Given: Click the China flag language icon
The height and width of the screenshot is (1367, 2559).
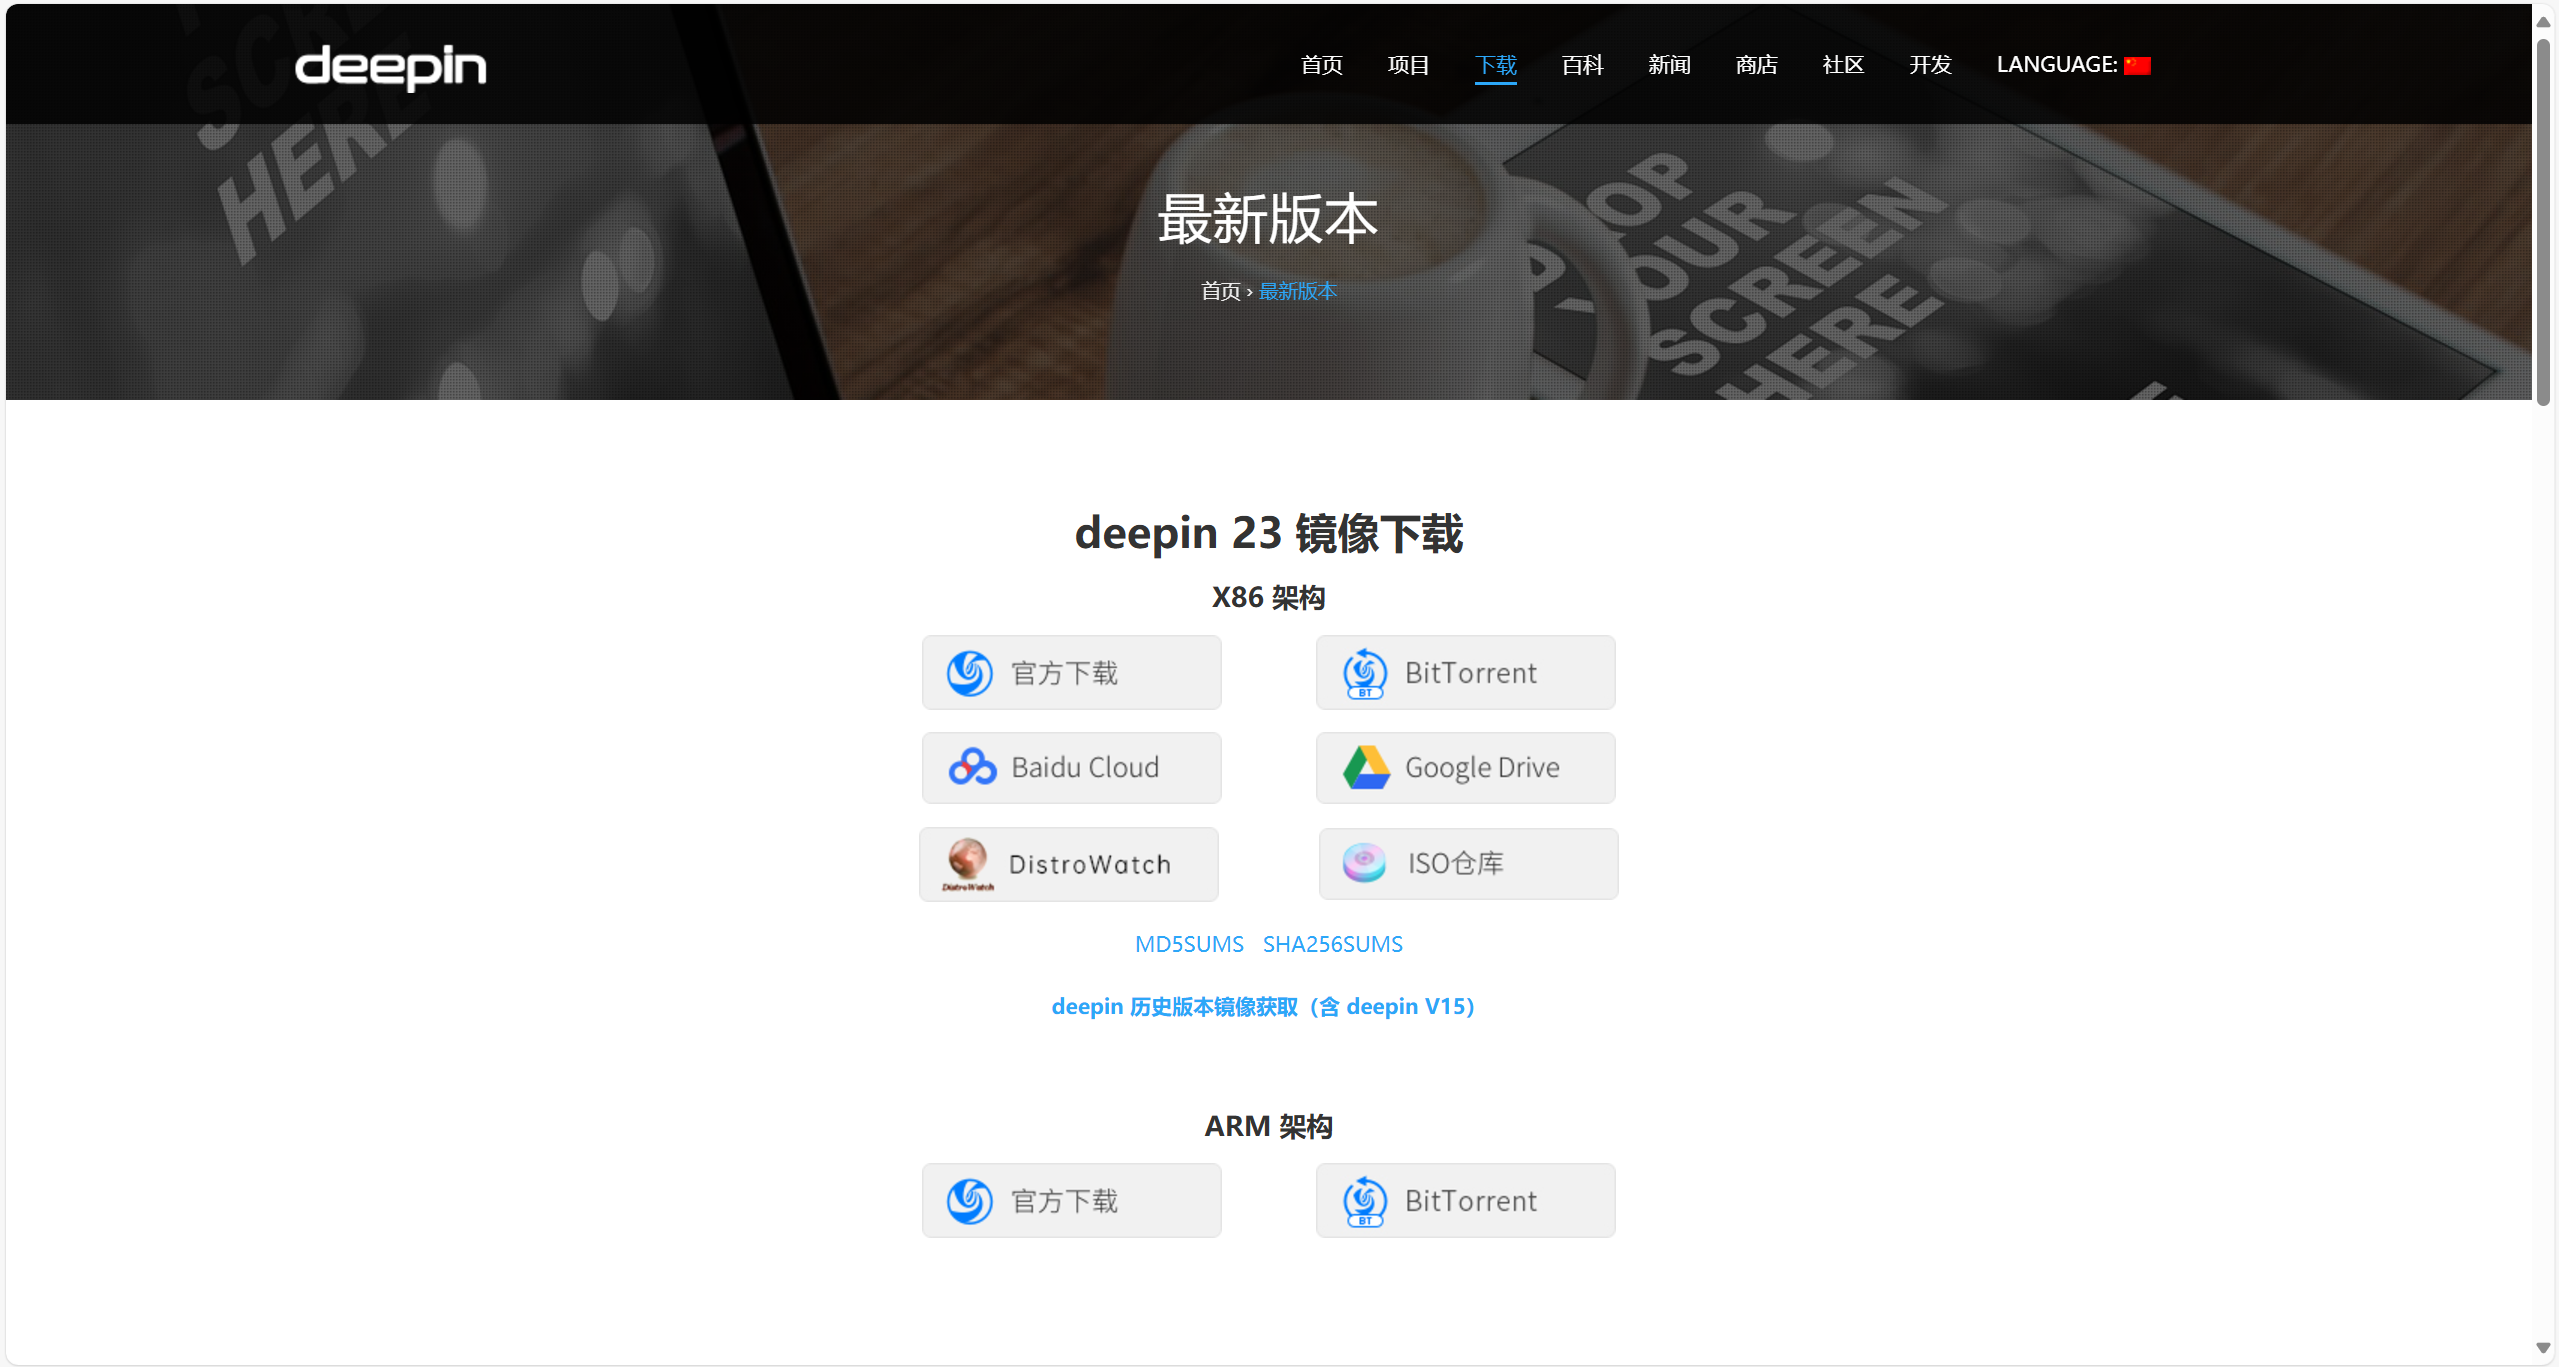Looking at the screenshot, I should [2138, 66].
